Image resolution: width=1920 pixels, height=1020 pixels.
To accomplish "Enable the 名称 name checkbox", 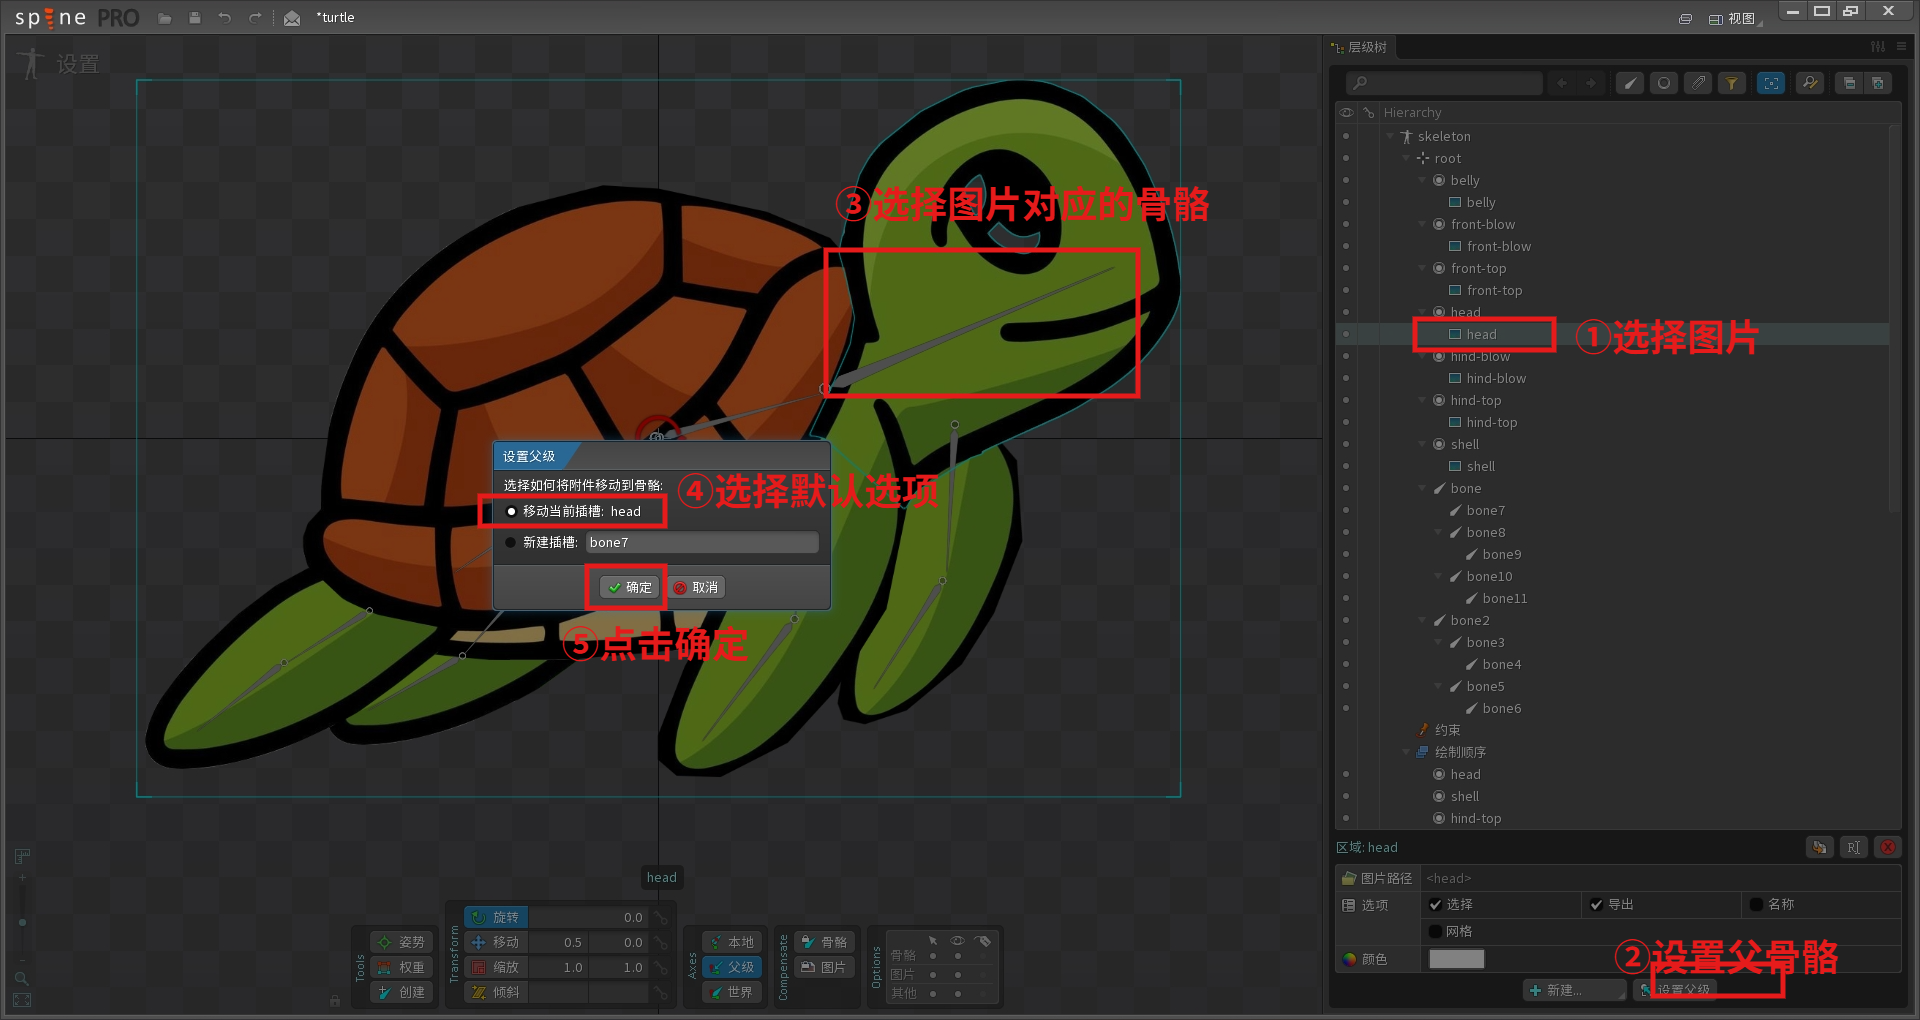I will coord(1756,904).
